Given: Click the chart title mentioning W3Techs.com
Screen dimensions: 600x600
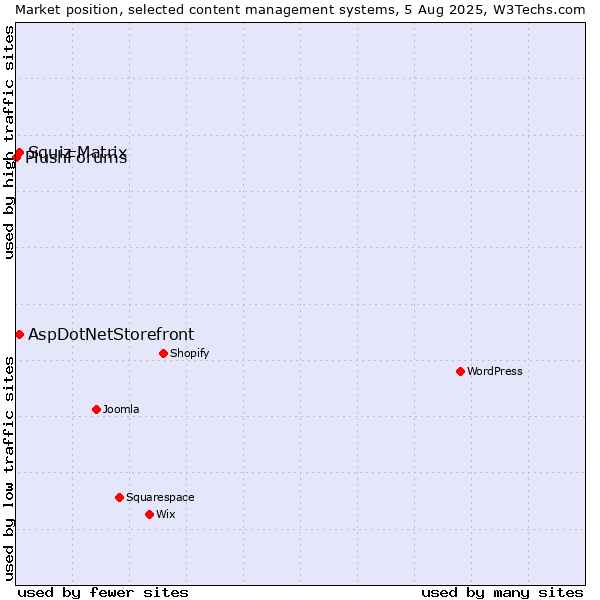Looking at the screenshot, I should 300,10.
